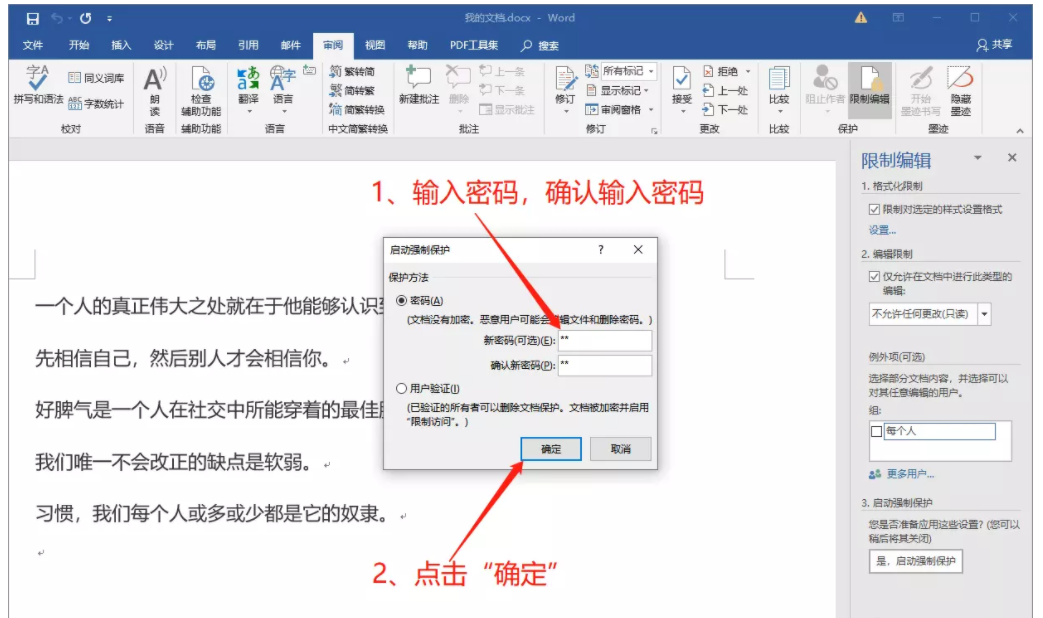The image size is (1043, 618).
Task: Click the help question mark in dialog
Action: click(601, 249)
